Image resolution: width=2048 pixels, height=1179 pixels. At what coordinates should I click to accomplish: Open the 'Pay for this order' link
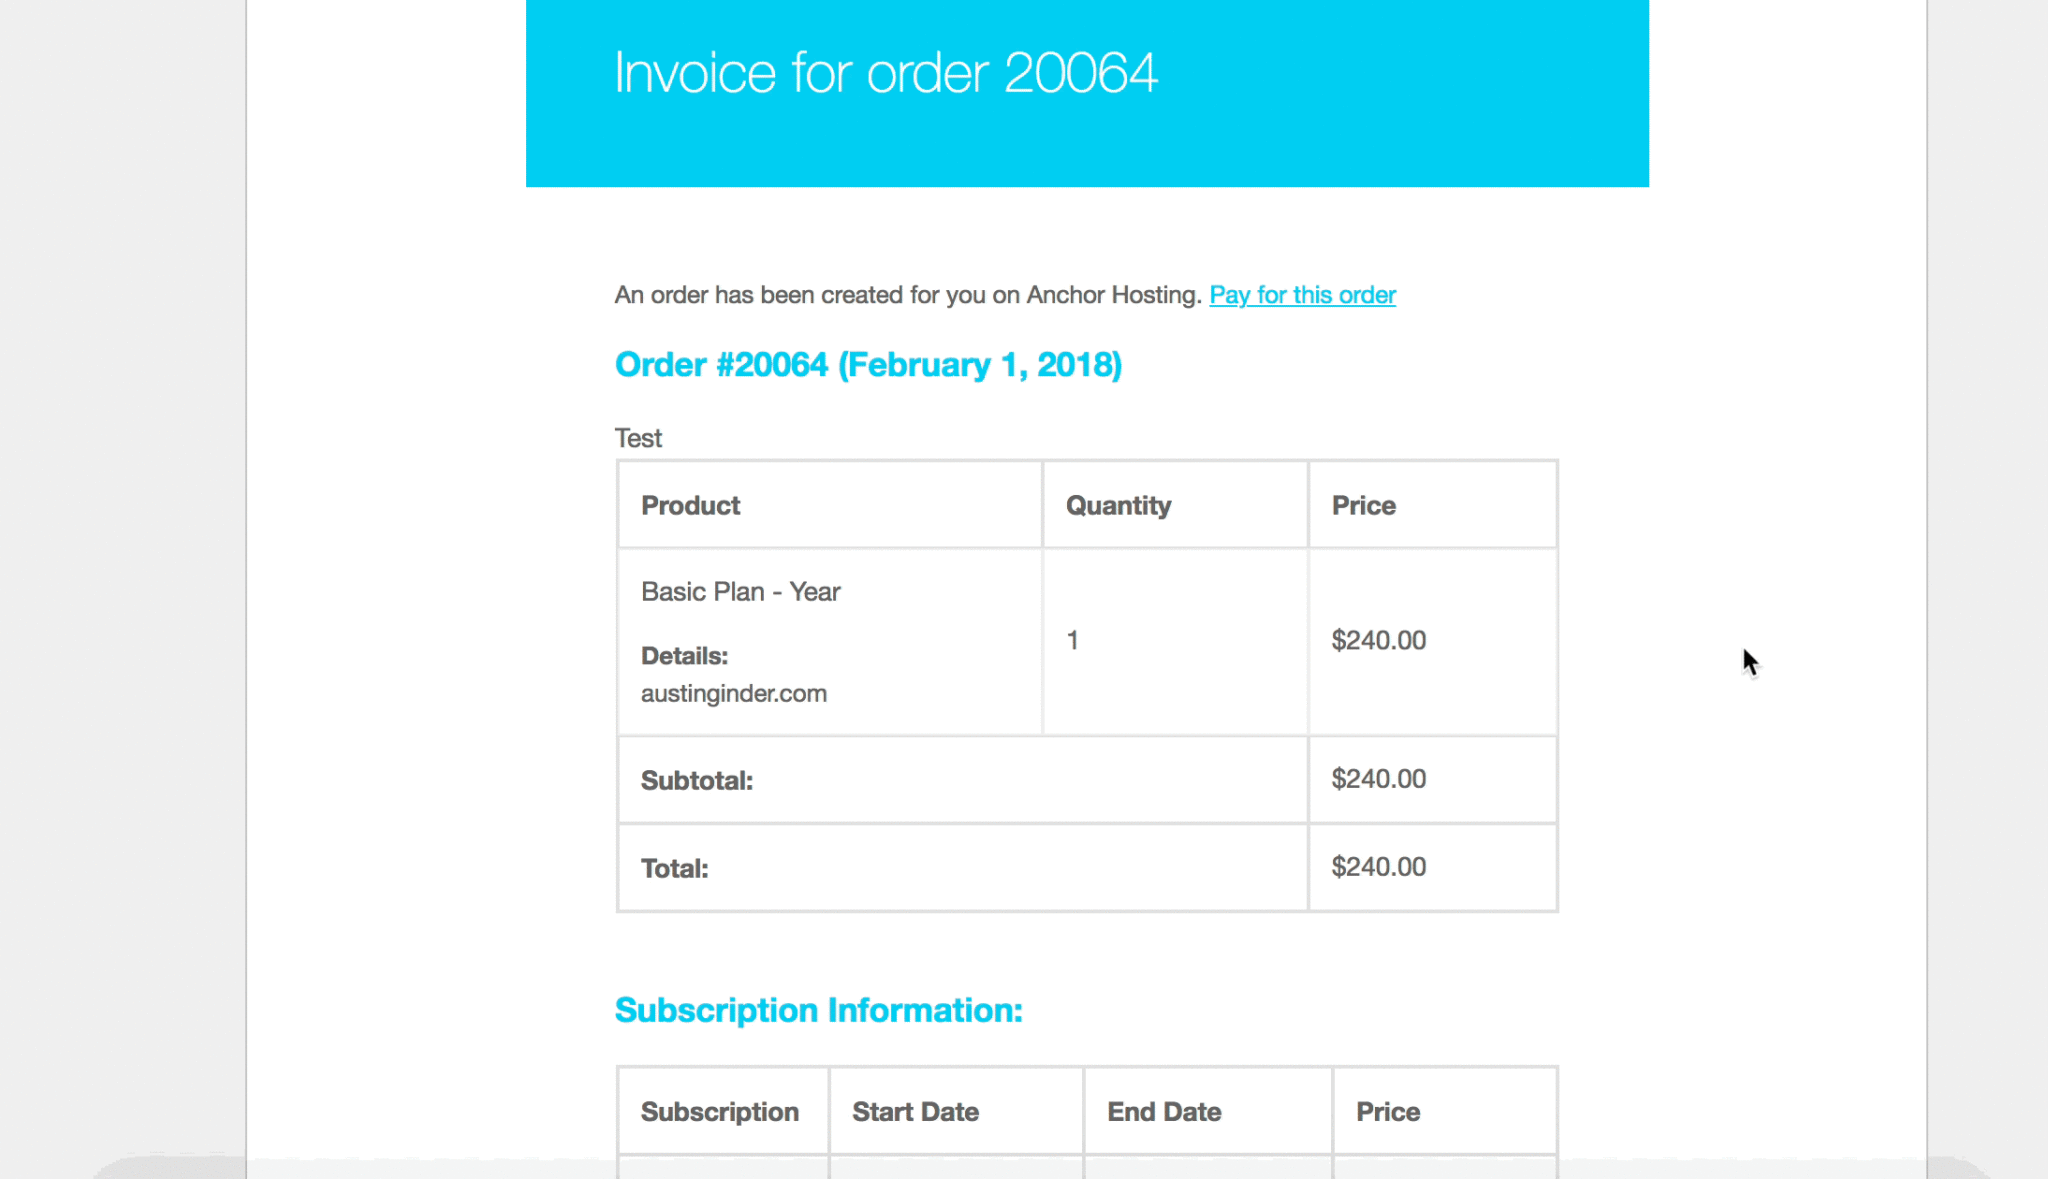[x=1302, y=295]
